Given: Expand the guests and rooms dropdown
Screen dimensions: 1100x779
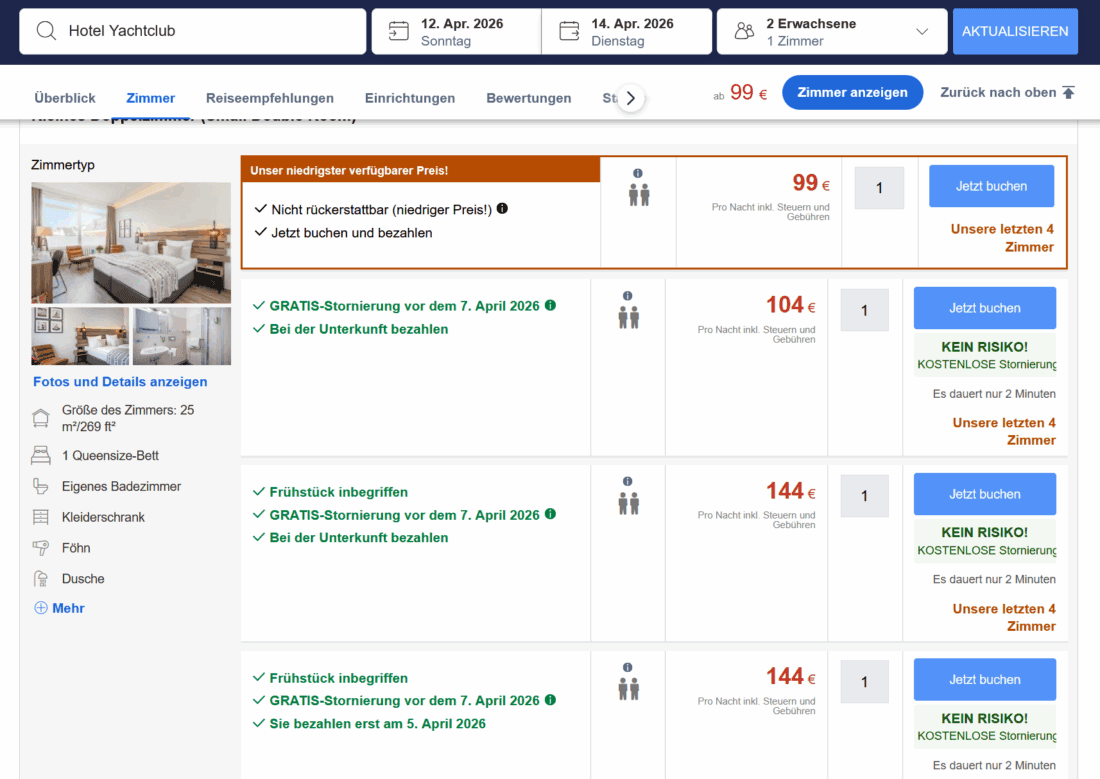Looking at the screenshot, I should click(x=921, y=32).
